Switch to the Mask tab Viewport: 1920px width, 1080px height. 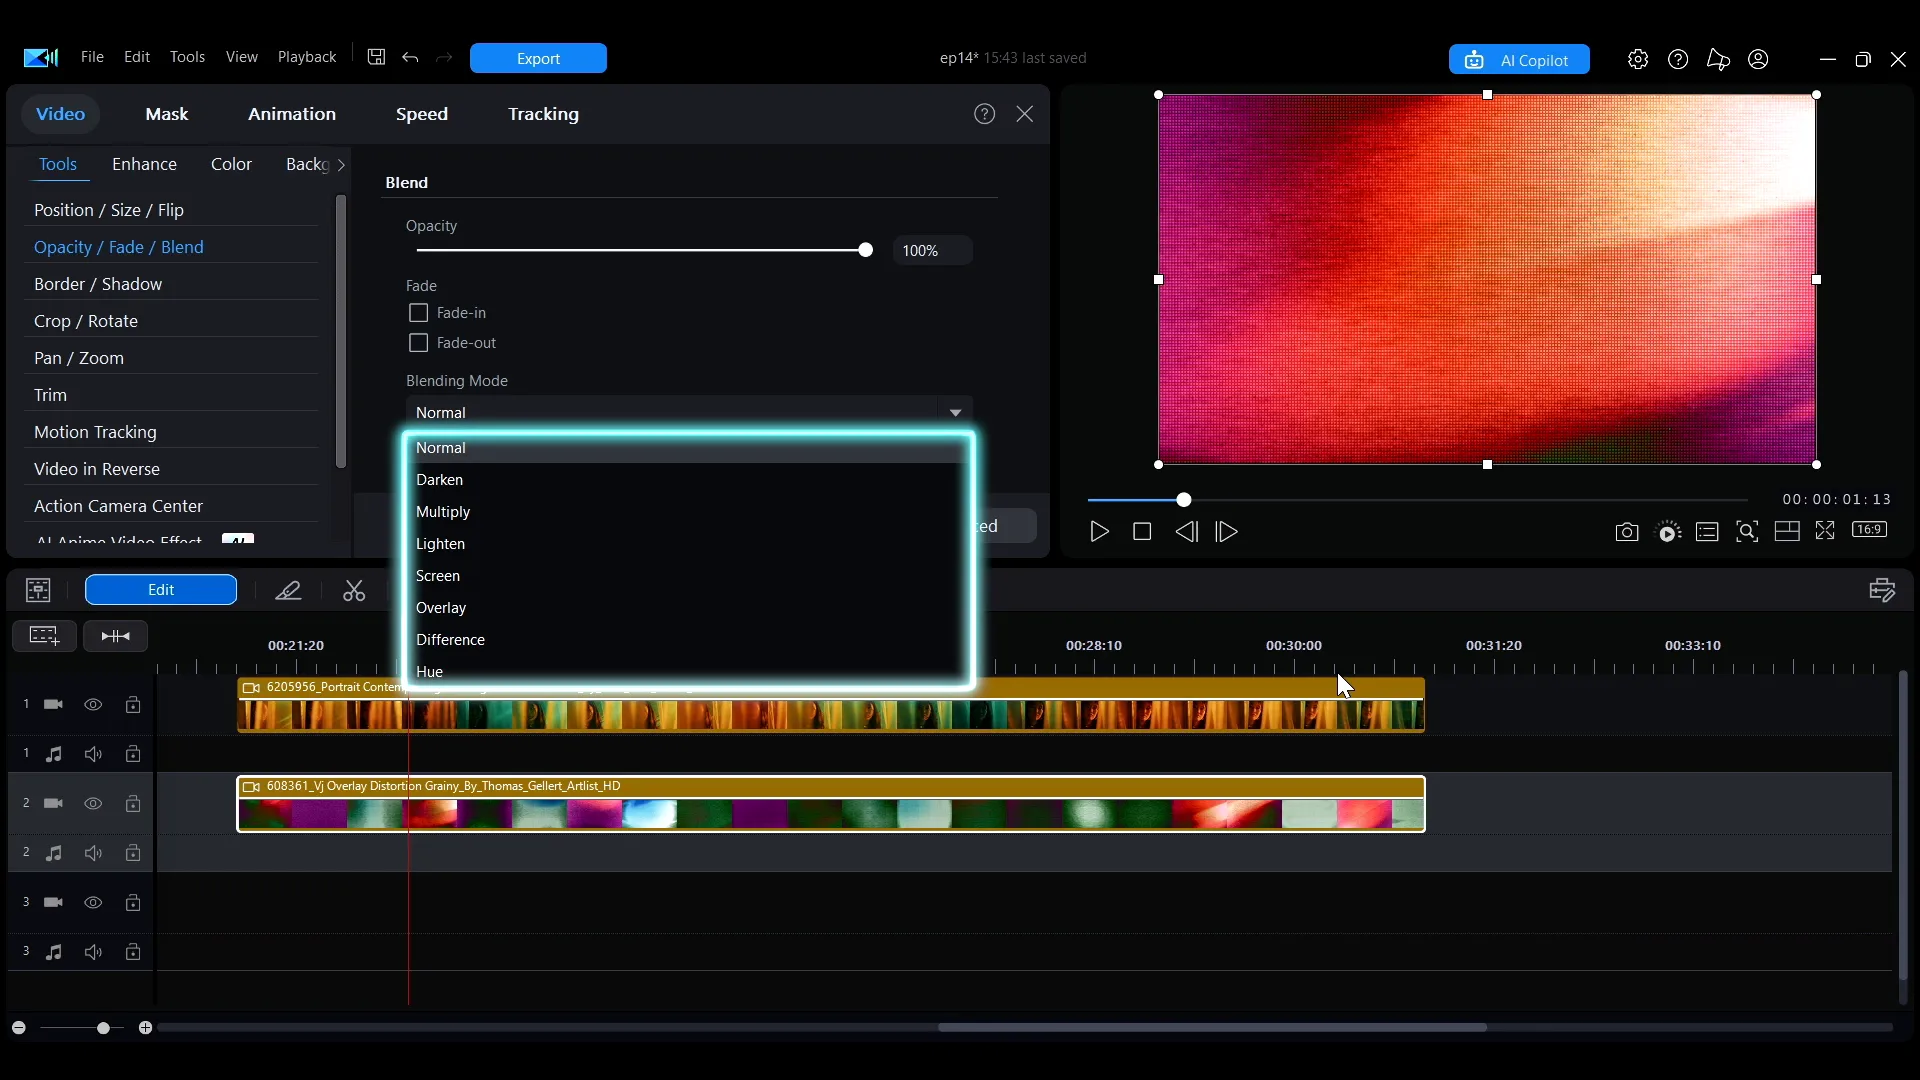pos(167,114)
